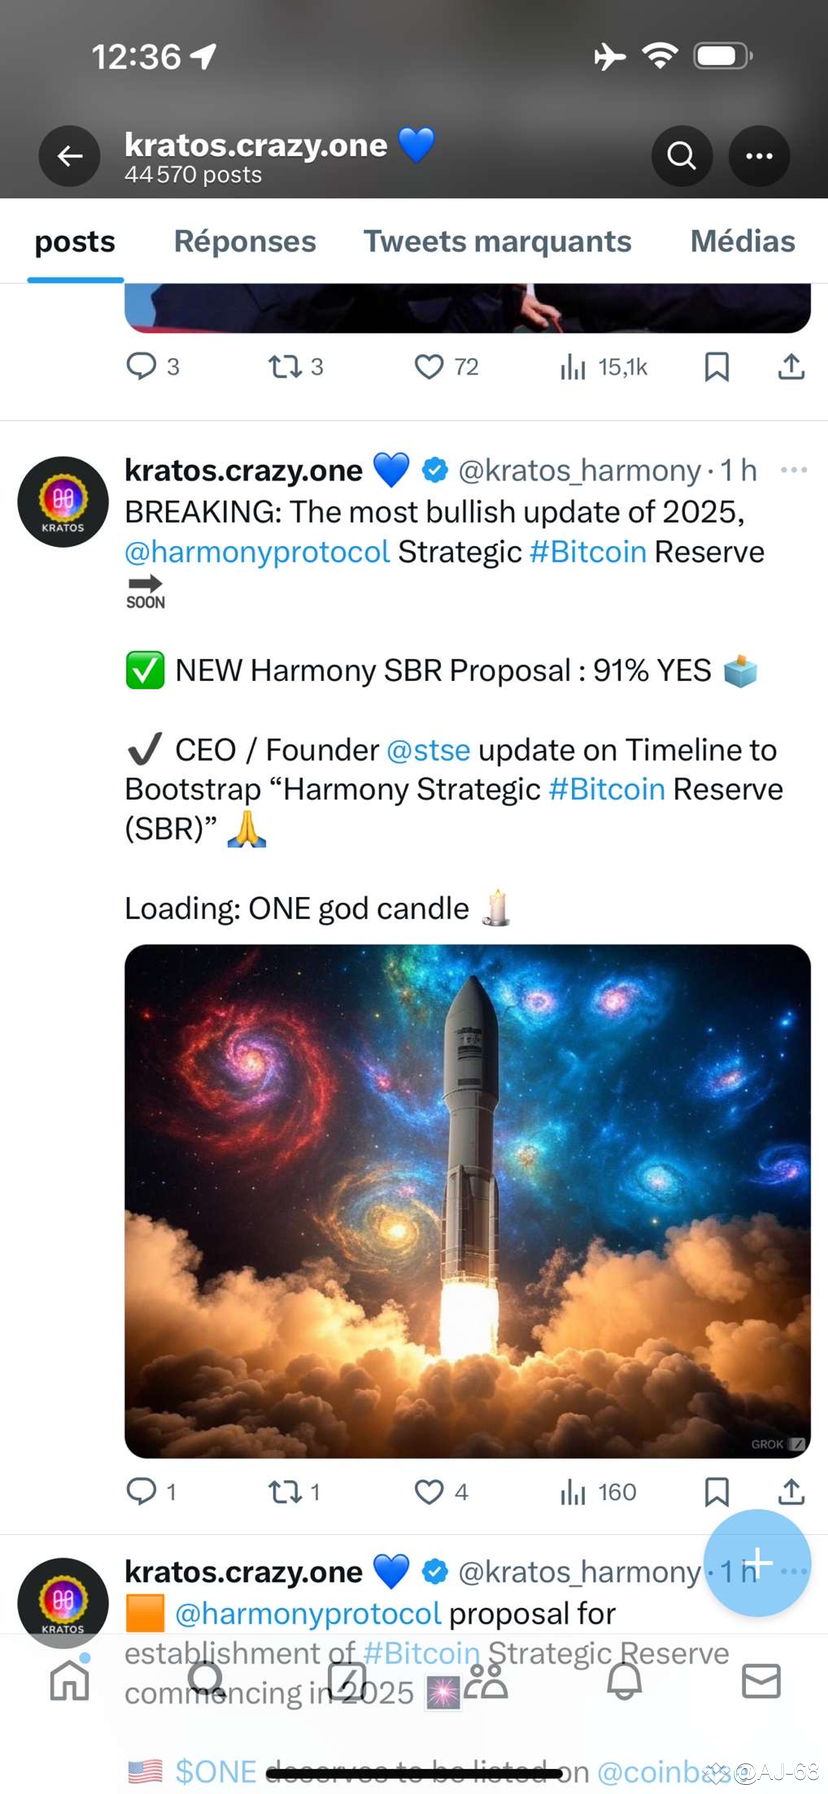Screen dimensions: 828x1794
Task: Retweet the breaking news post
Action: coord(283,1491)
